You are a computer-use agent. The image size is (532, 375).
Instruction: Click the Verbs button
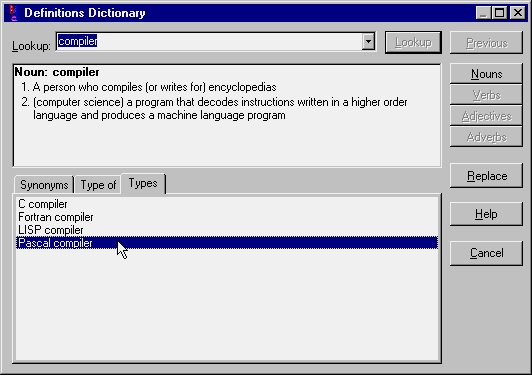tap(486, 95)
